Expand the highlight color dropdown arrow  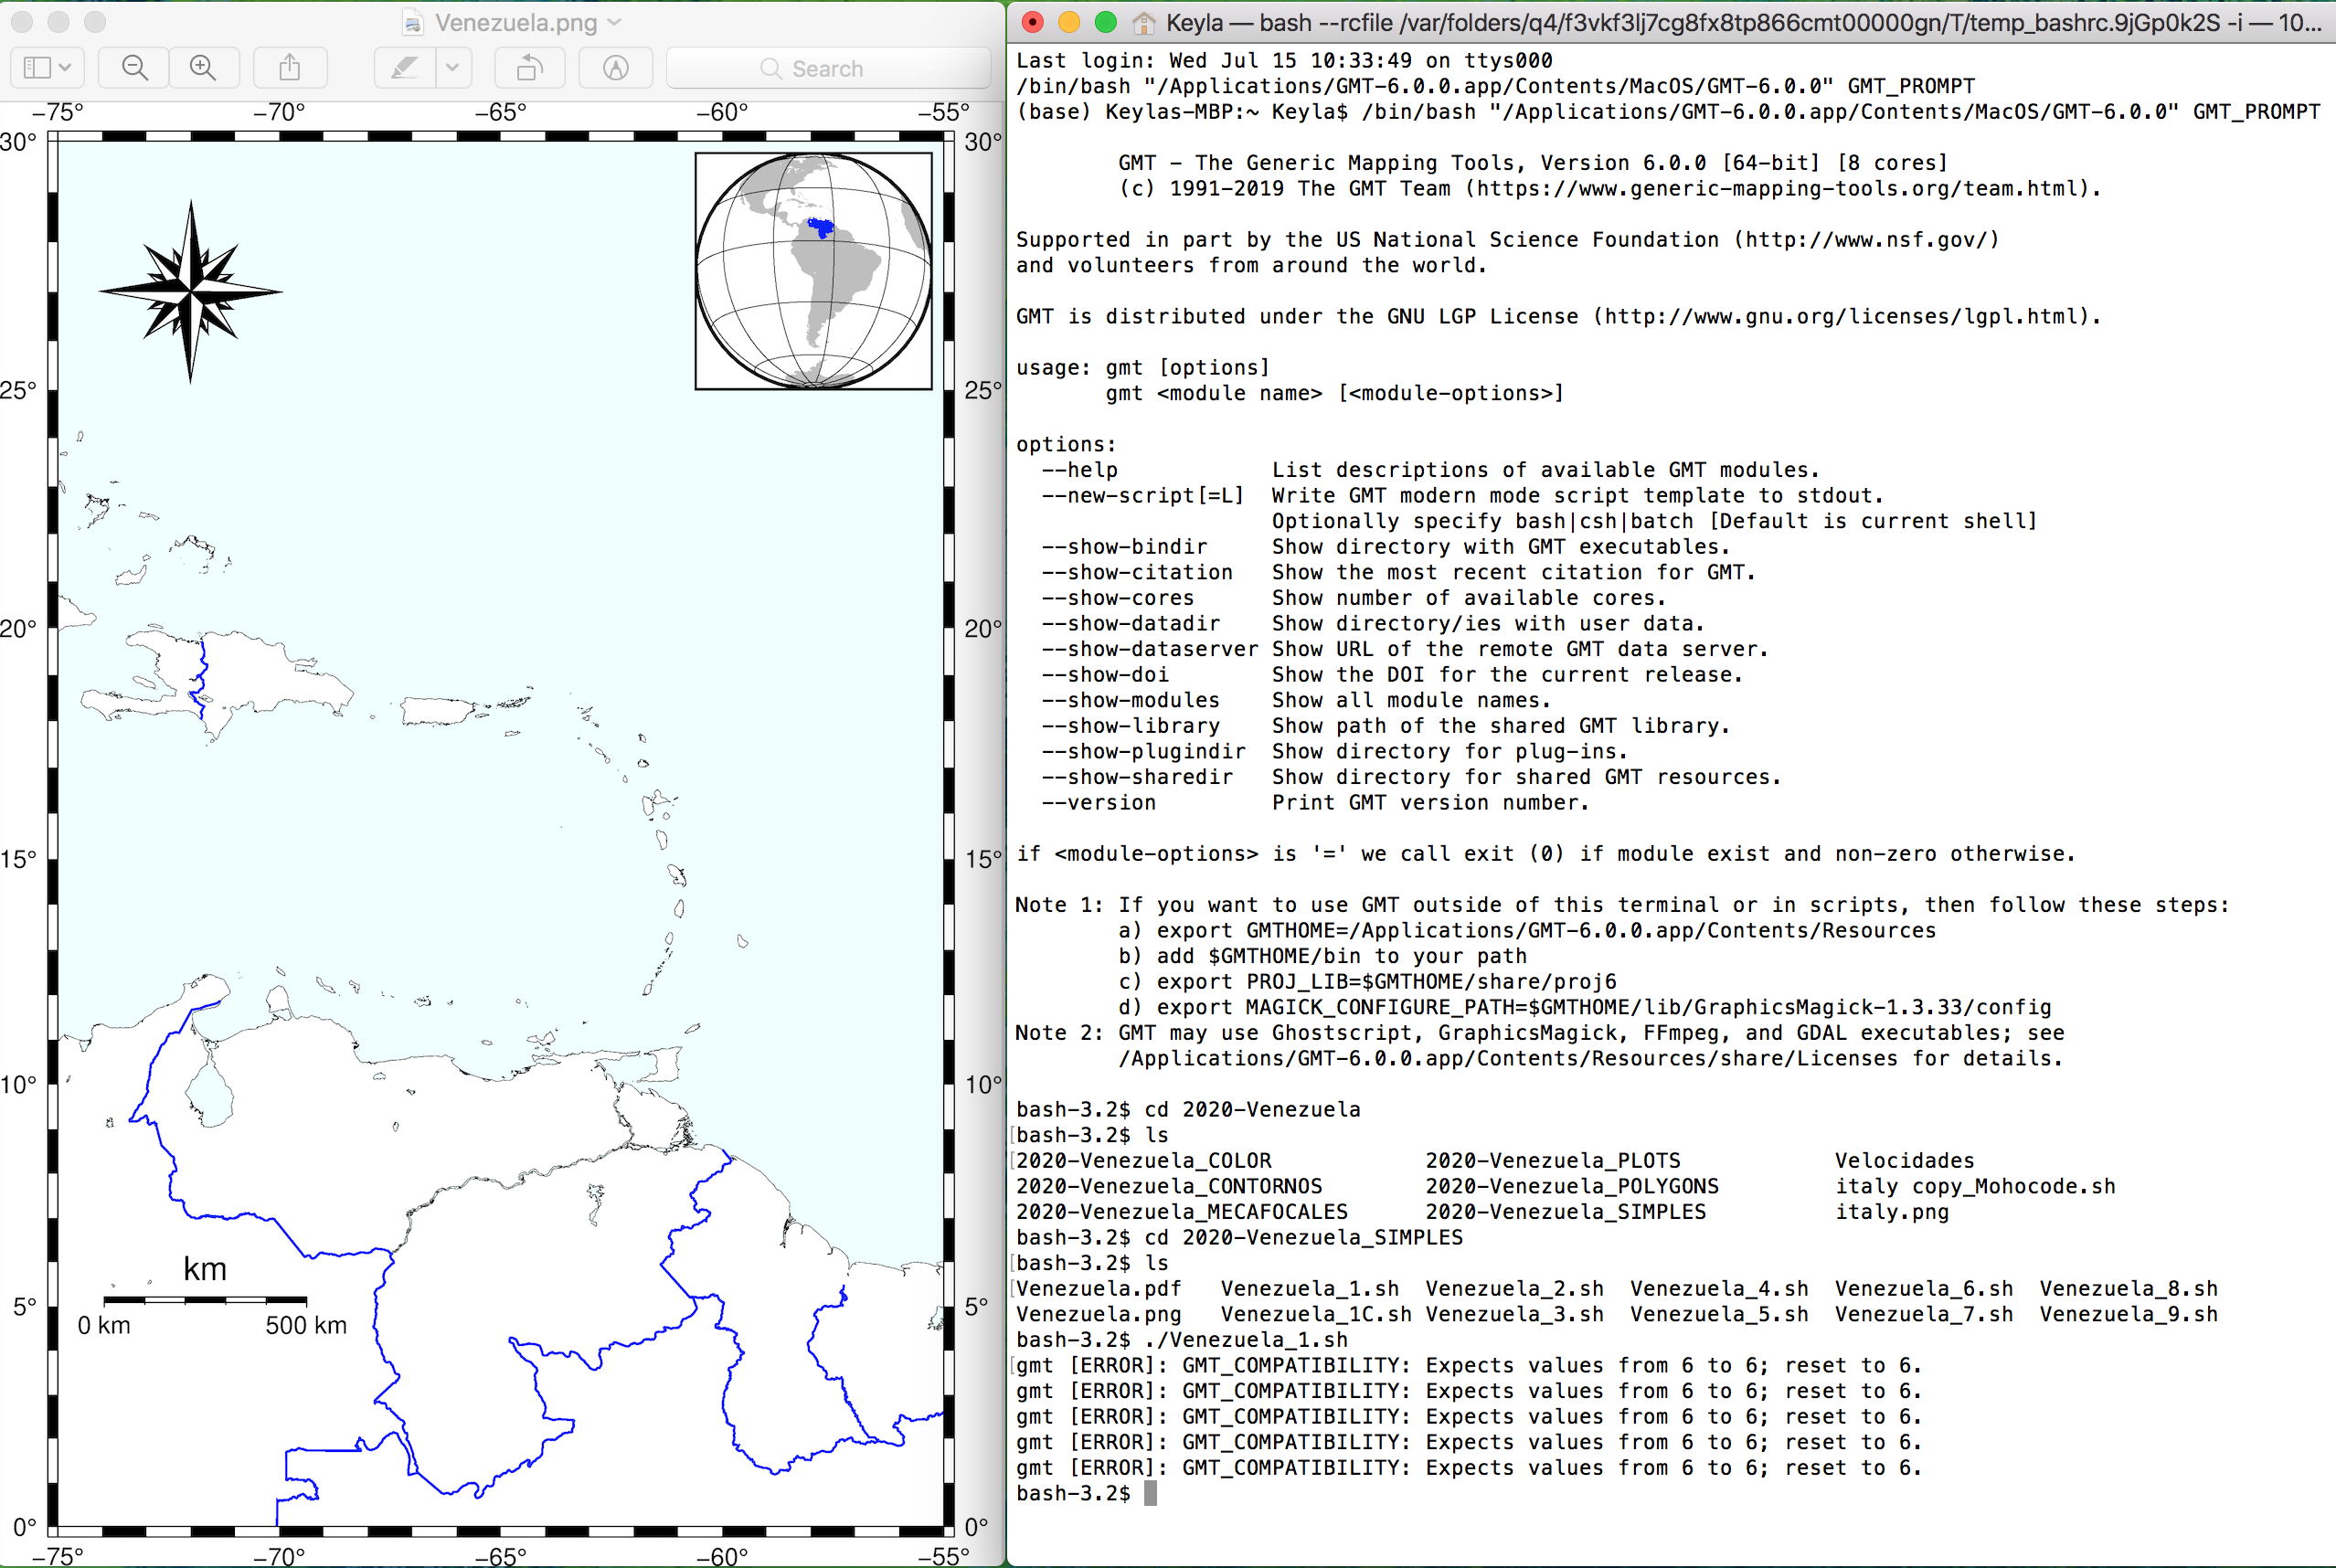pos(452,68)
